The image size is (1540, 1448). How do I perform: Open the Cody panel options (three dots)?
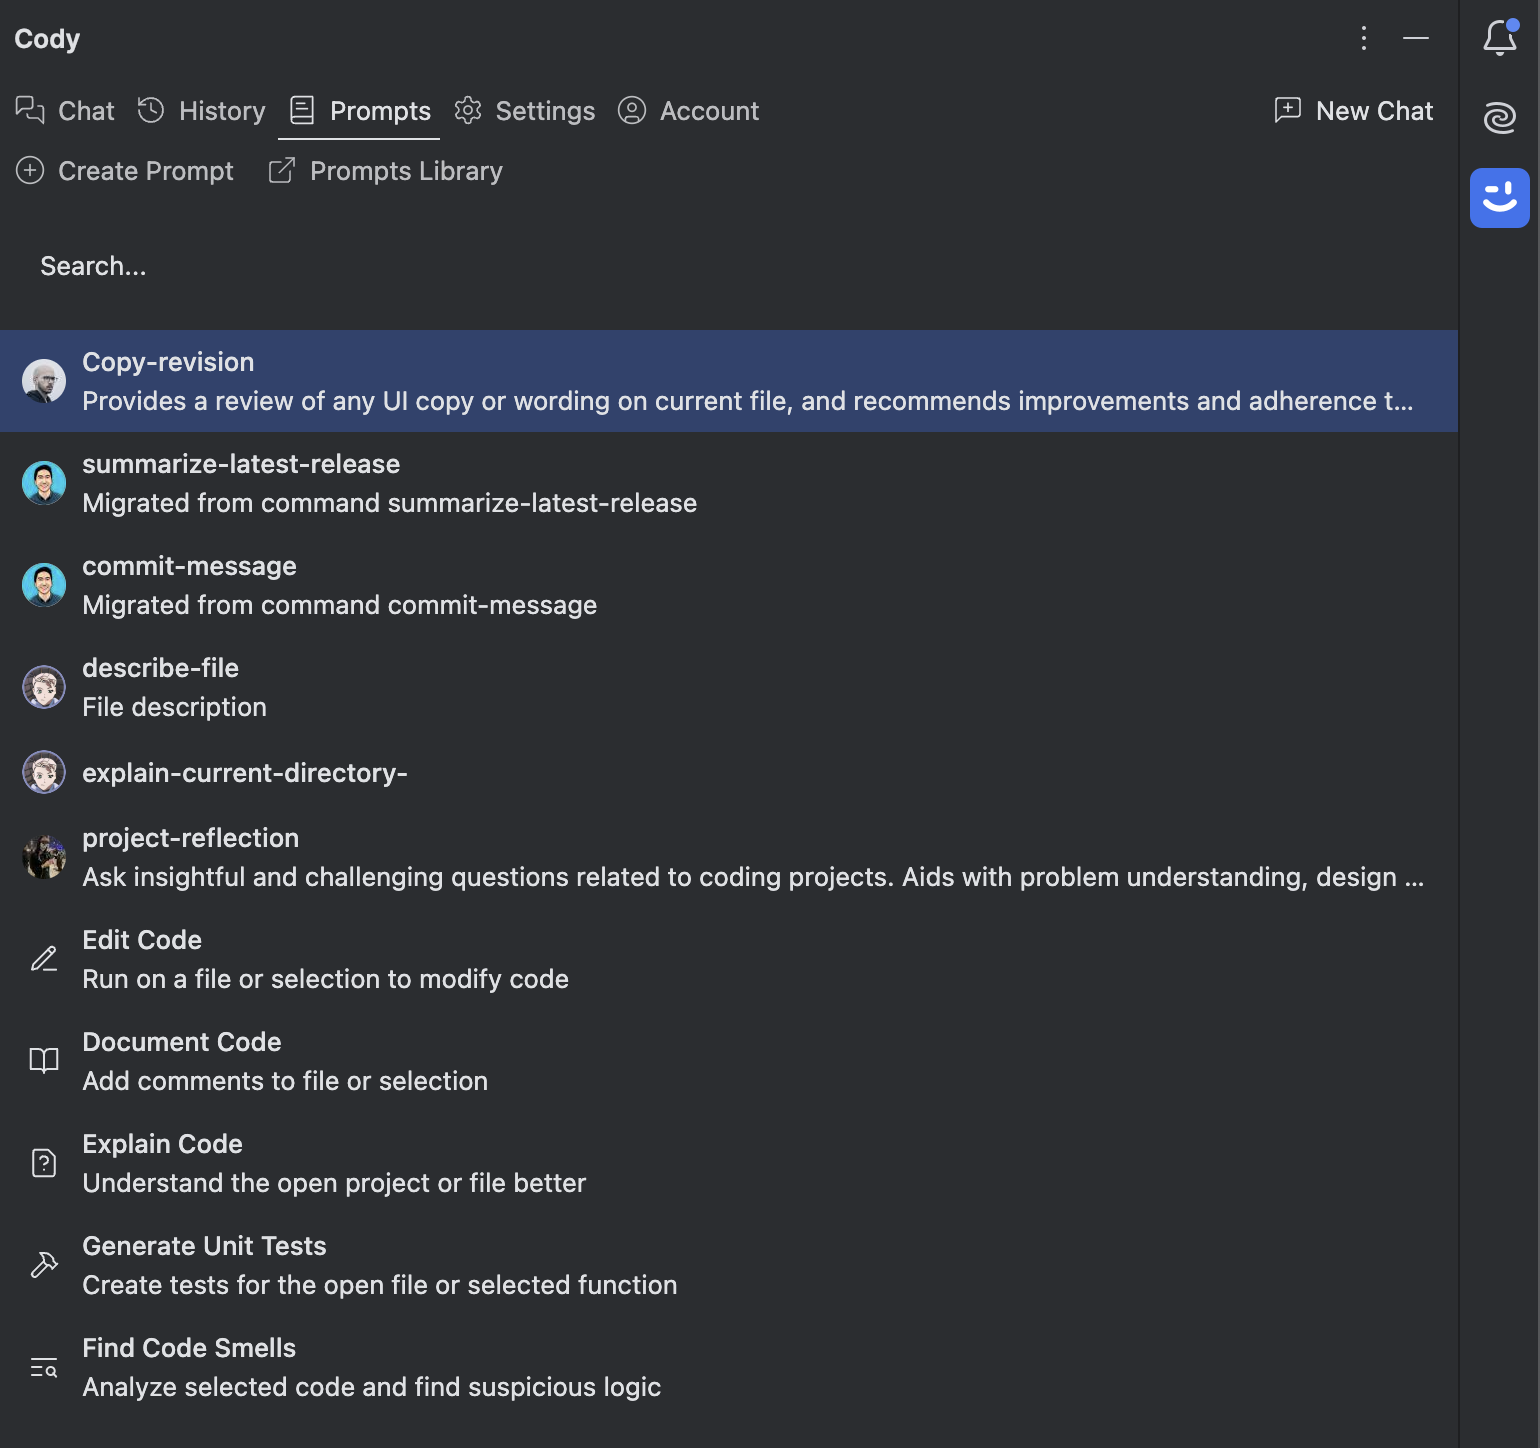pyautogui.click(x=1364, y=38)
